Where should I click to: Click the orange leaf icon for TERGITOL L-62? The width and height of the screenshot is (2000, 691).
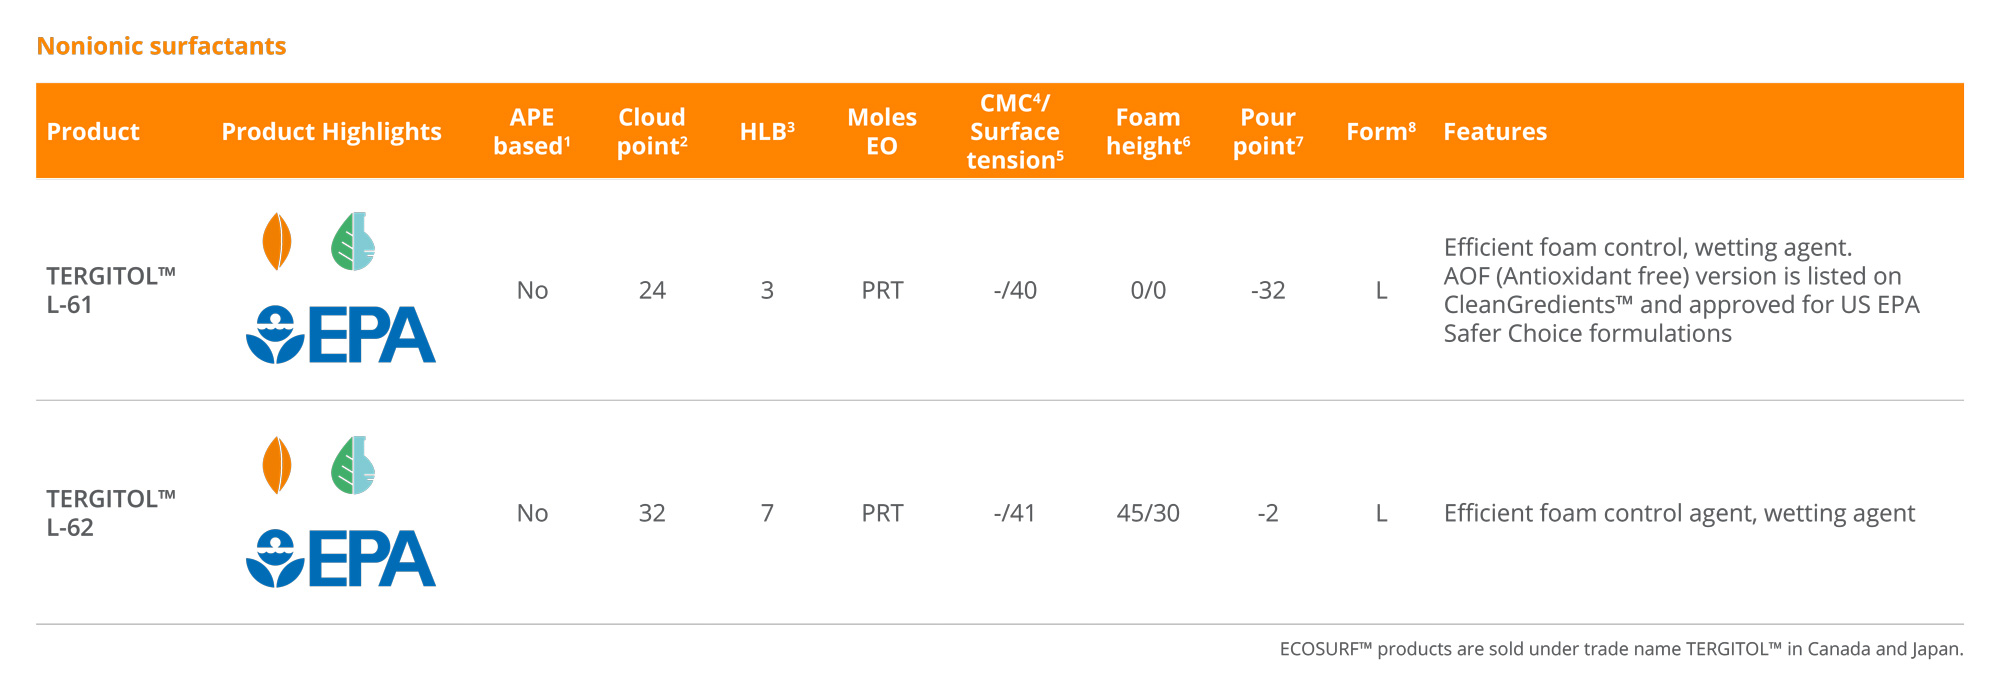pos(277,465)
